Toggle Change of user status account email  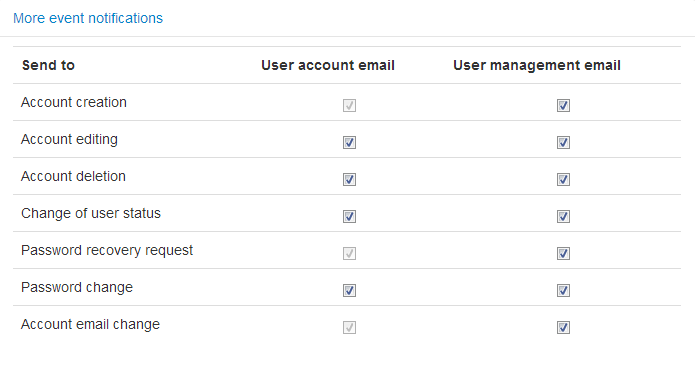[349, 216]
